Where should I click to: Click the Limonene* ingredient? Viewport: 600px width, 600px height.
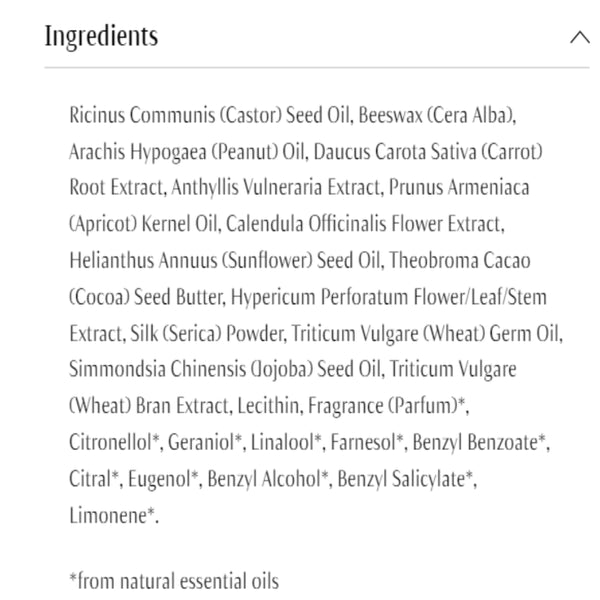114,514
